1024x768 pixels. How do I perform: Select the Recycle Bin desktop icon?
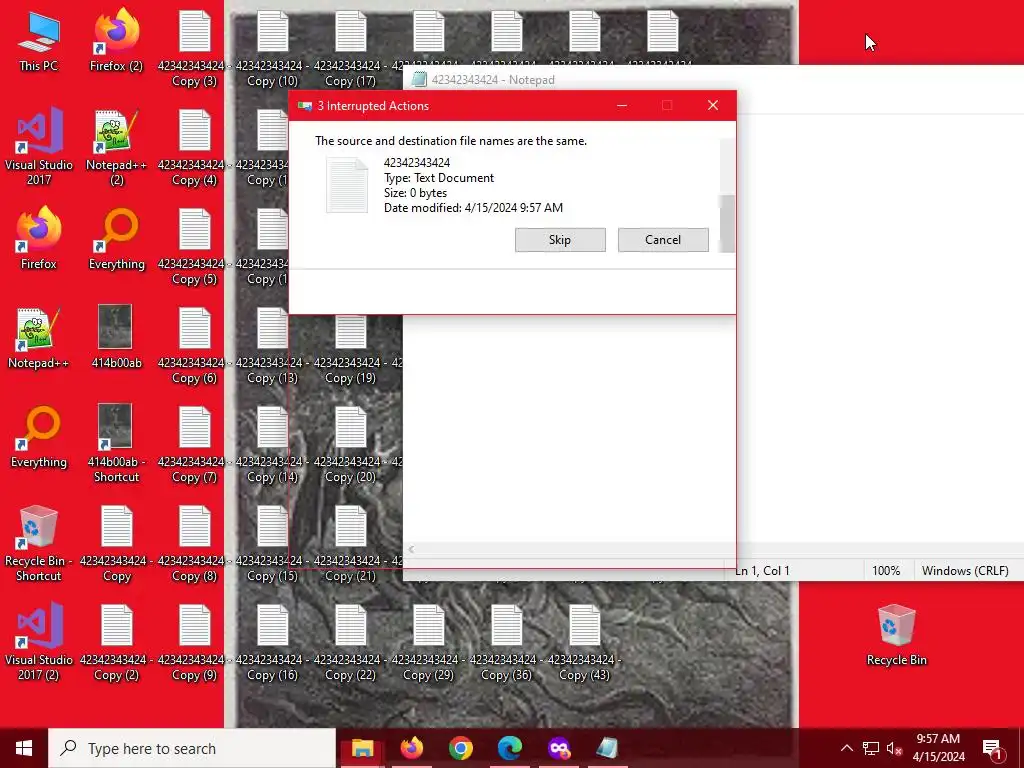coord(896,635)
